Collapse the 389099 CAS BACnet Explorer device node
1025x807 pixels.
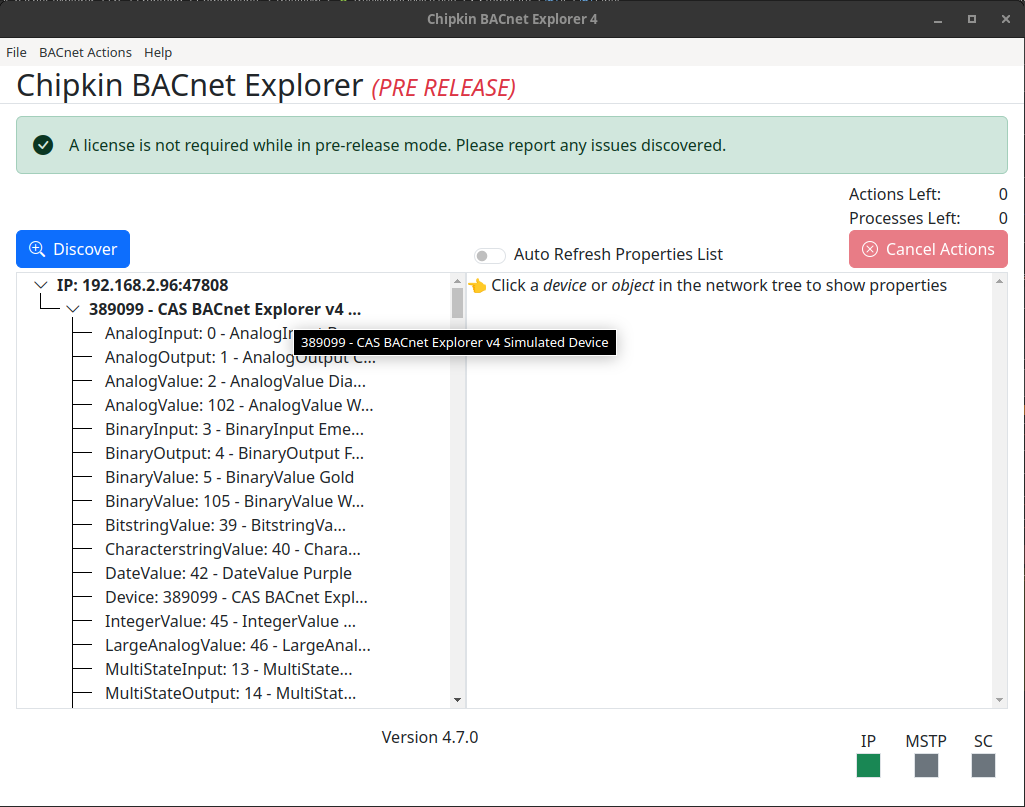click(x=73, y=309)
